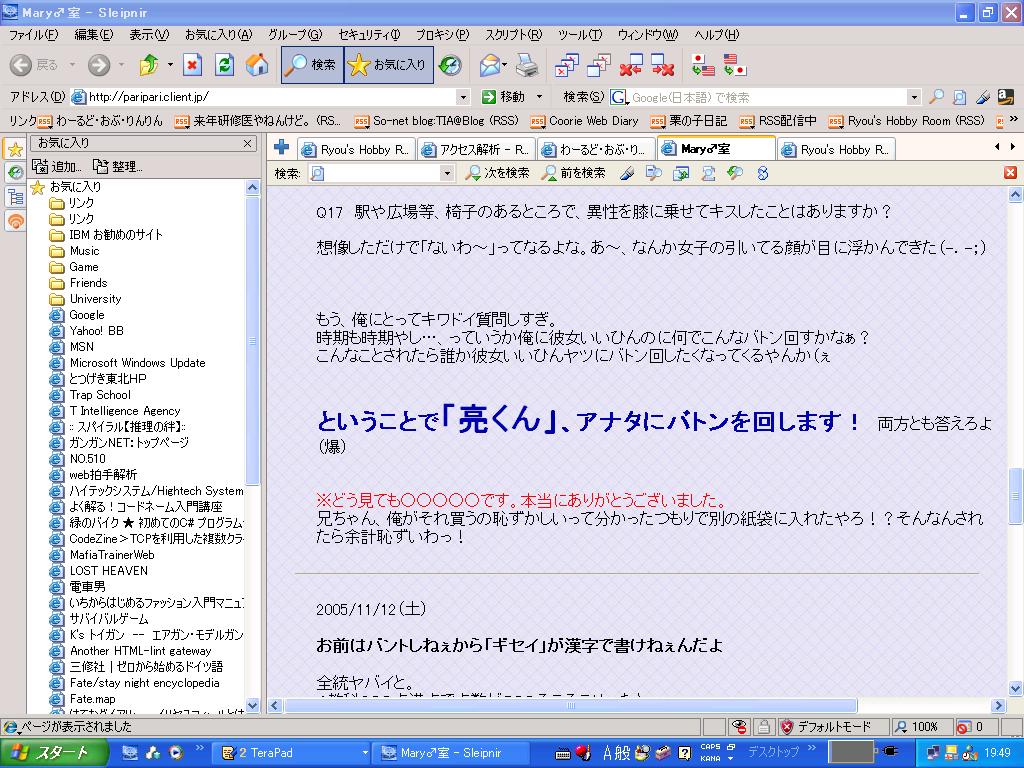The height and width of the screenshot is (768, 1024).
Task: Open the 電車男 favorite
Action: click(x=77, y=586)
